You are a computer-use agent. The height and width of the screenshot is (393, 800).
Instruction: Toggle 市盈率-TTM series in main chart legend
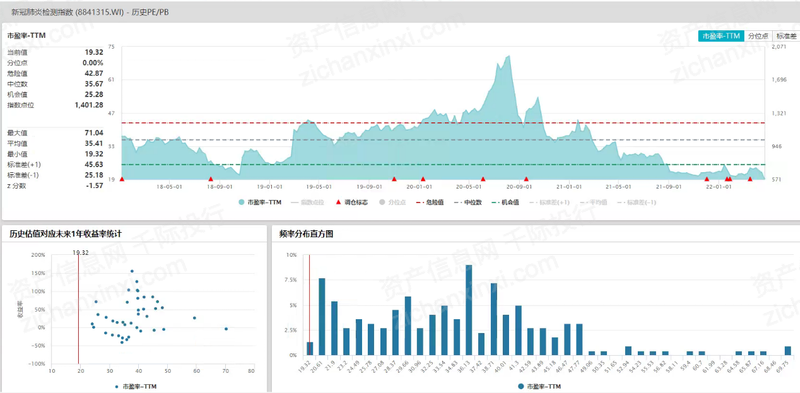[x=260, y=203]
